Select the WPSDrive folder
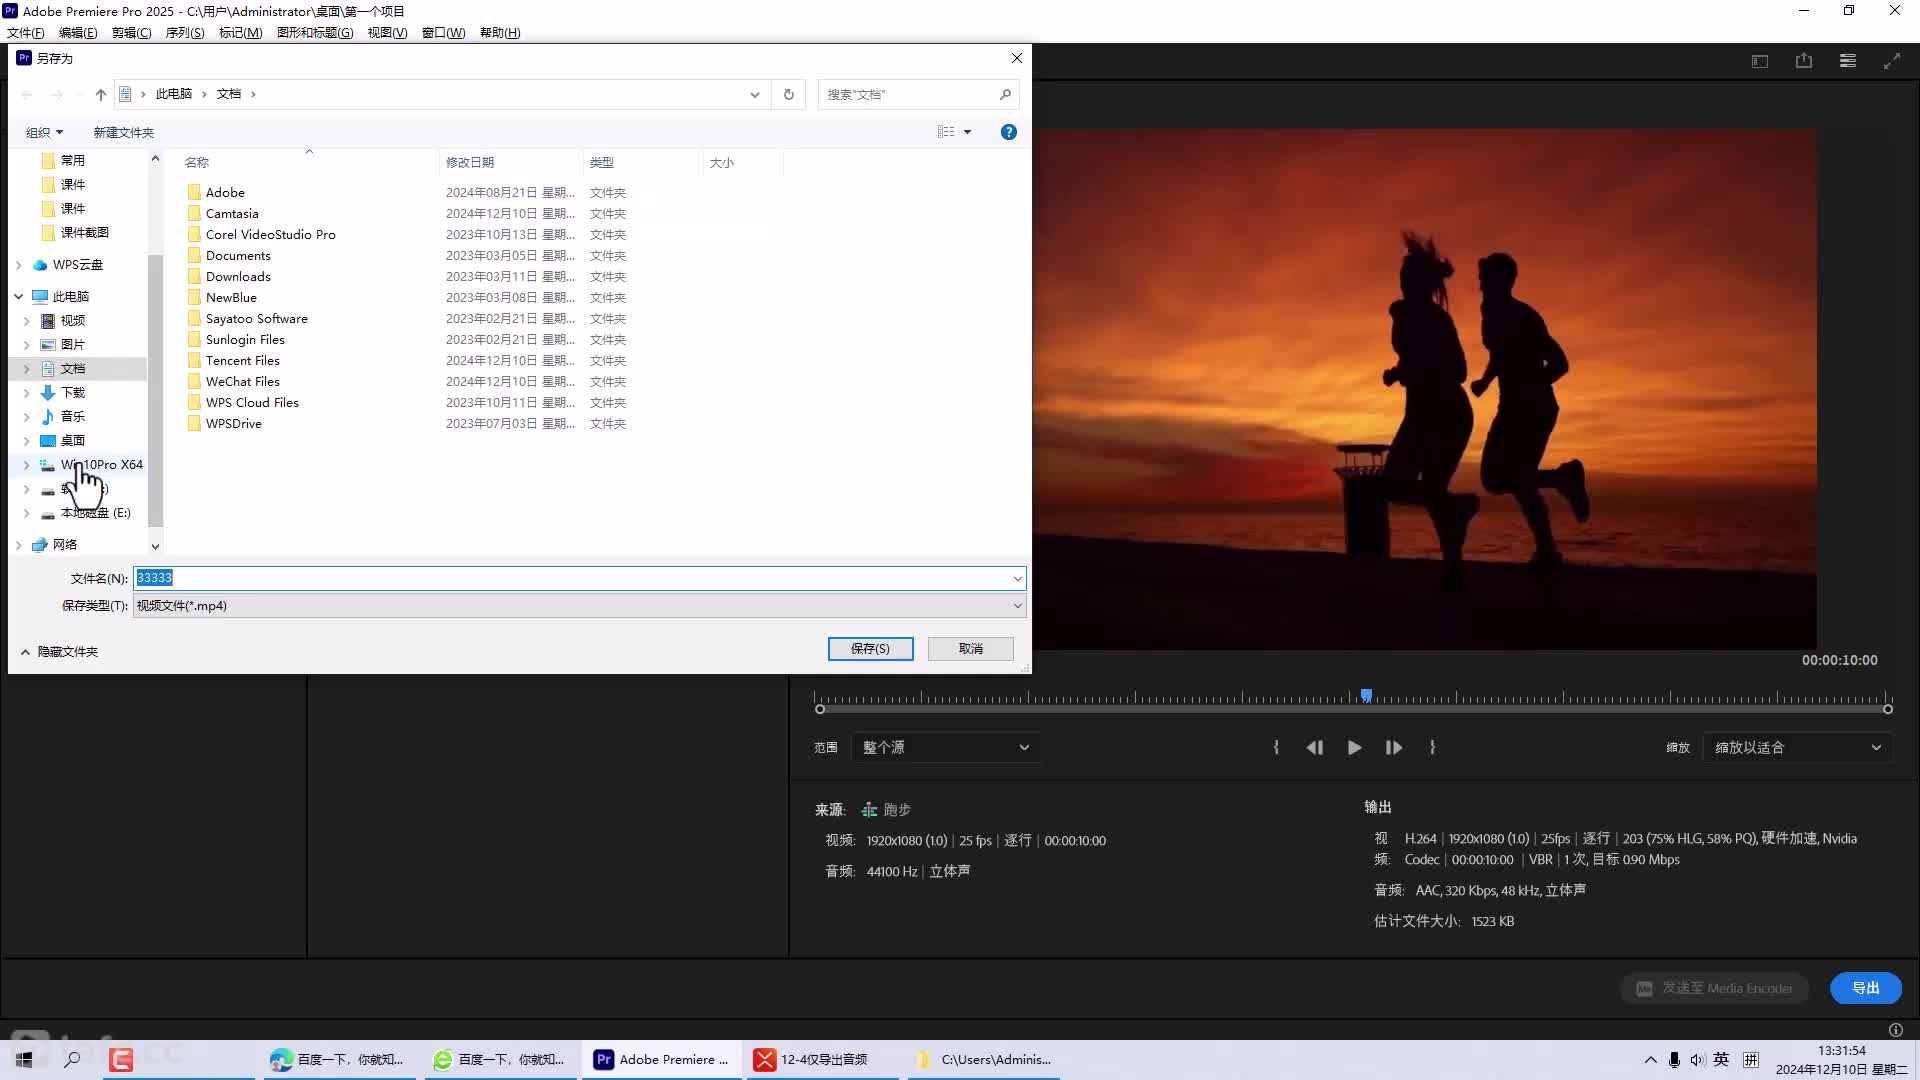Image resolution: width=1920 pixels, height=1080 pixels. click(x=234, y=423)
